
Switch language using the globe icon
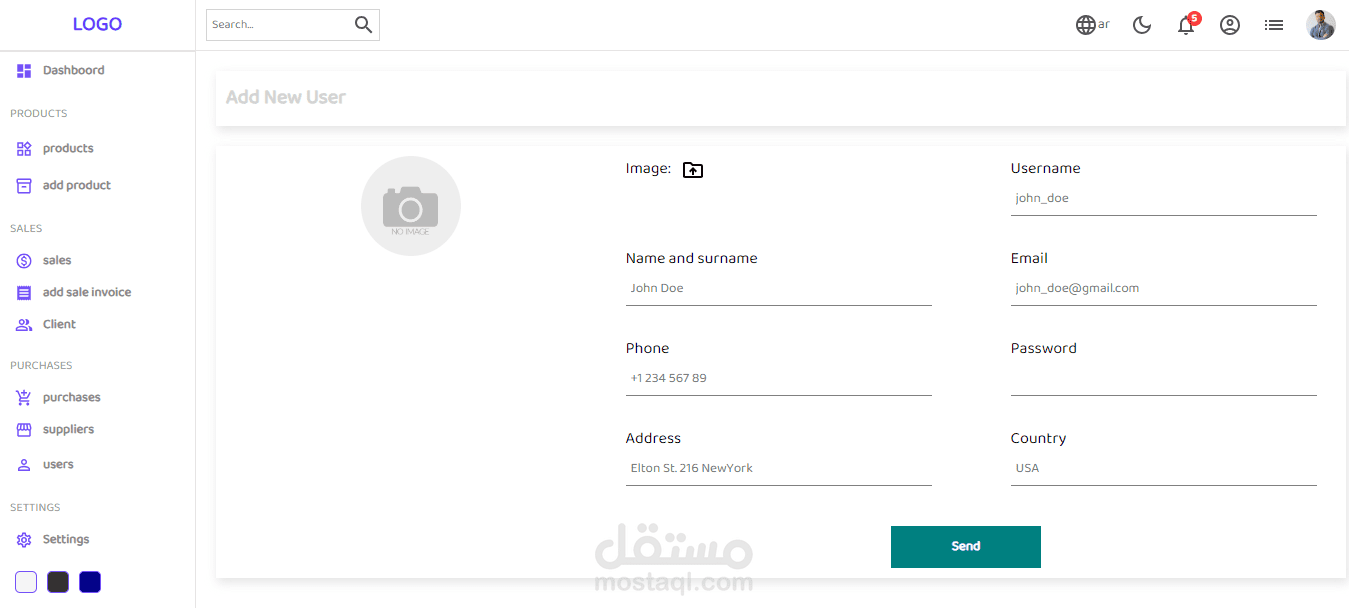click(x=1086, y=25)
